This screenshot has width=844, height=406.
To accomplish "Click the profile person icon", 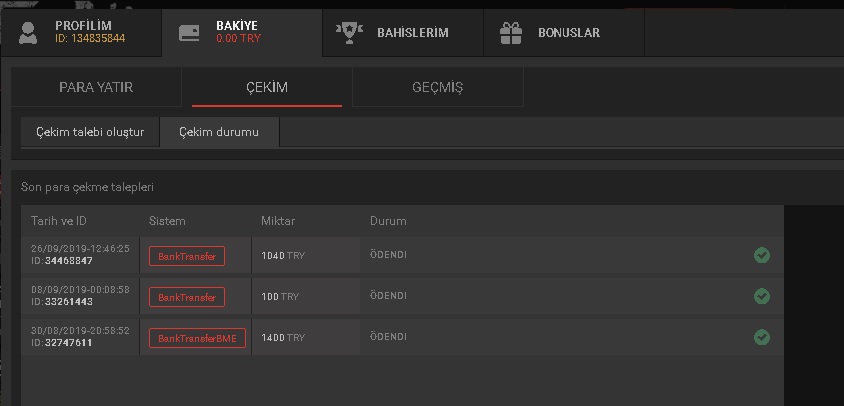I will coord(28,32).
